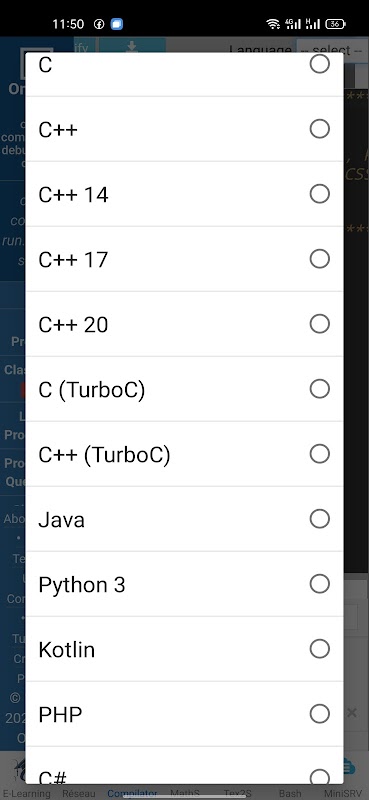Tap the battery indicator icon
The width and height of the screenshot is (369, 800).
(336, 23)
